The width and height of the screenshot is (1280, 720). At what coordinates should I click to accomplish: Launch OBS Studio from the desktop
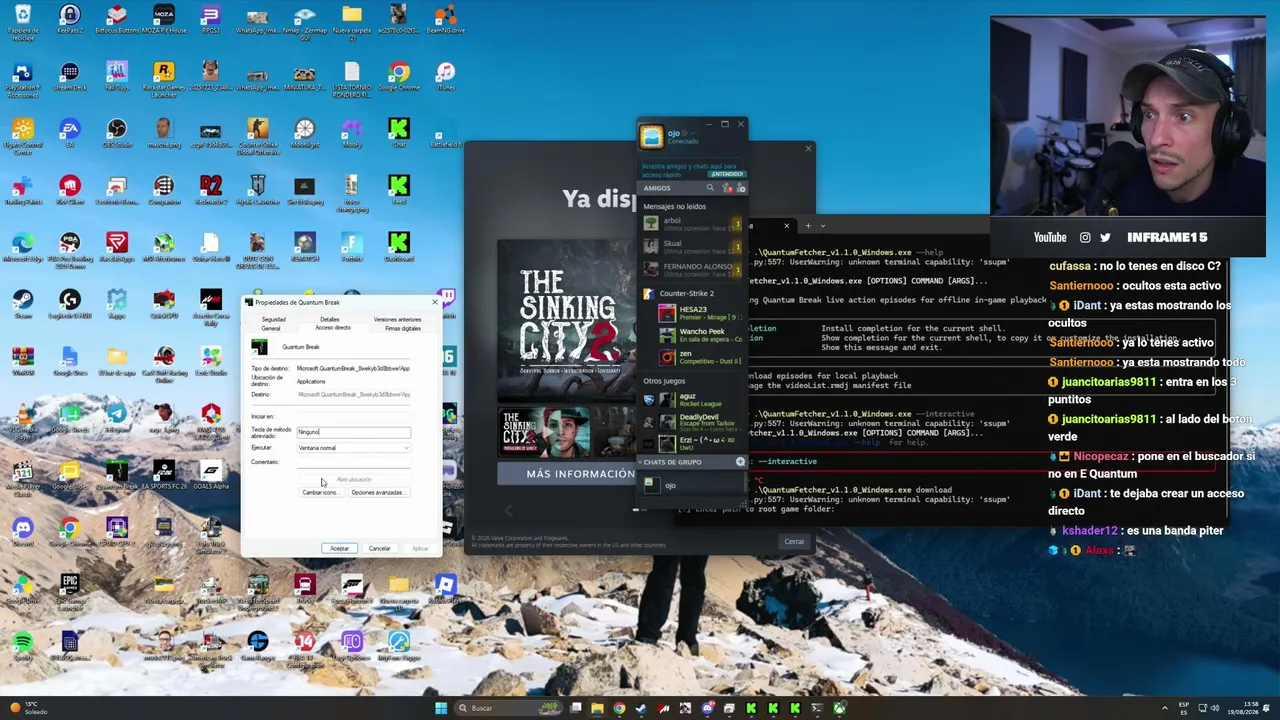(x=117, y=133)
